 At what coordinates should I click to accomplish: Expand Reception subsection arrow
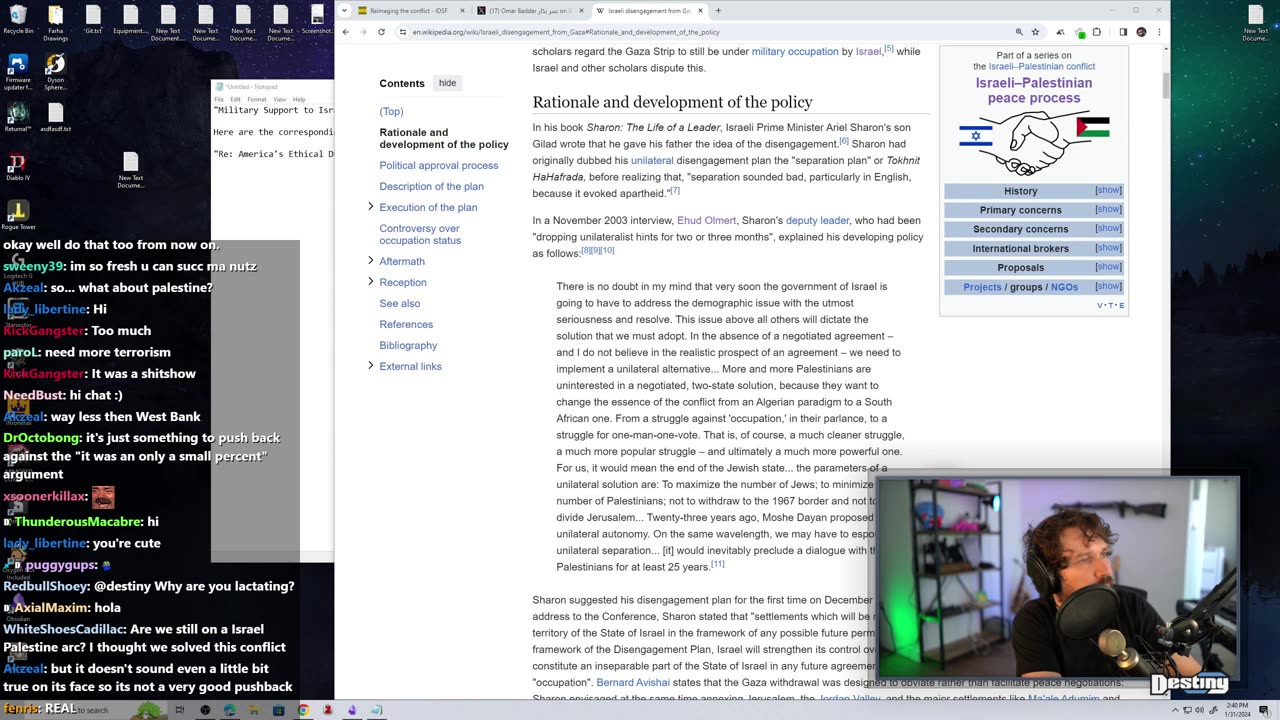click(371, 282)
